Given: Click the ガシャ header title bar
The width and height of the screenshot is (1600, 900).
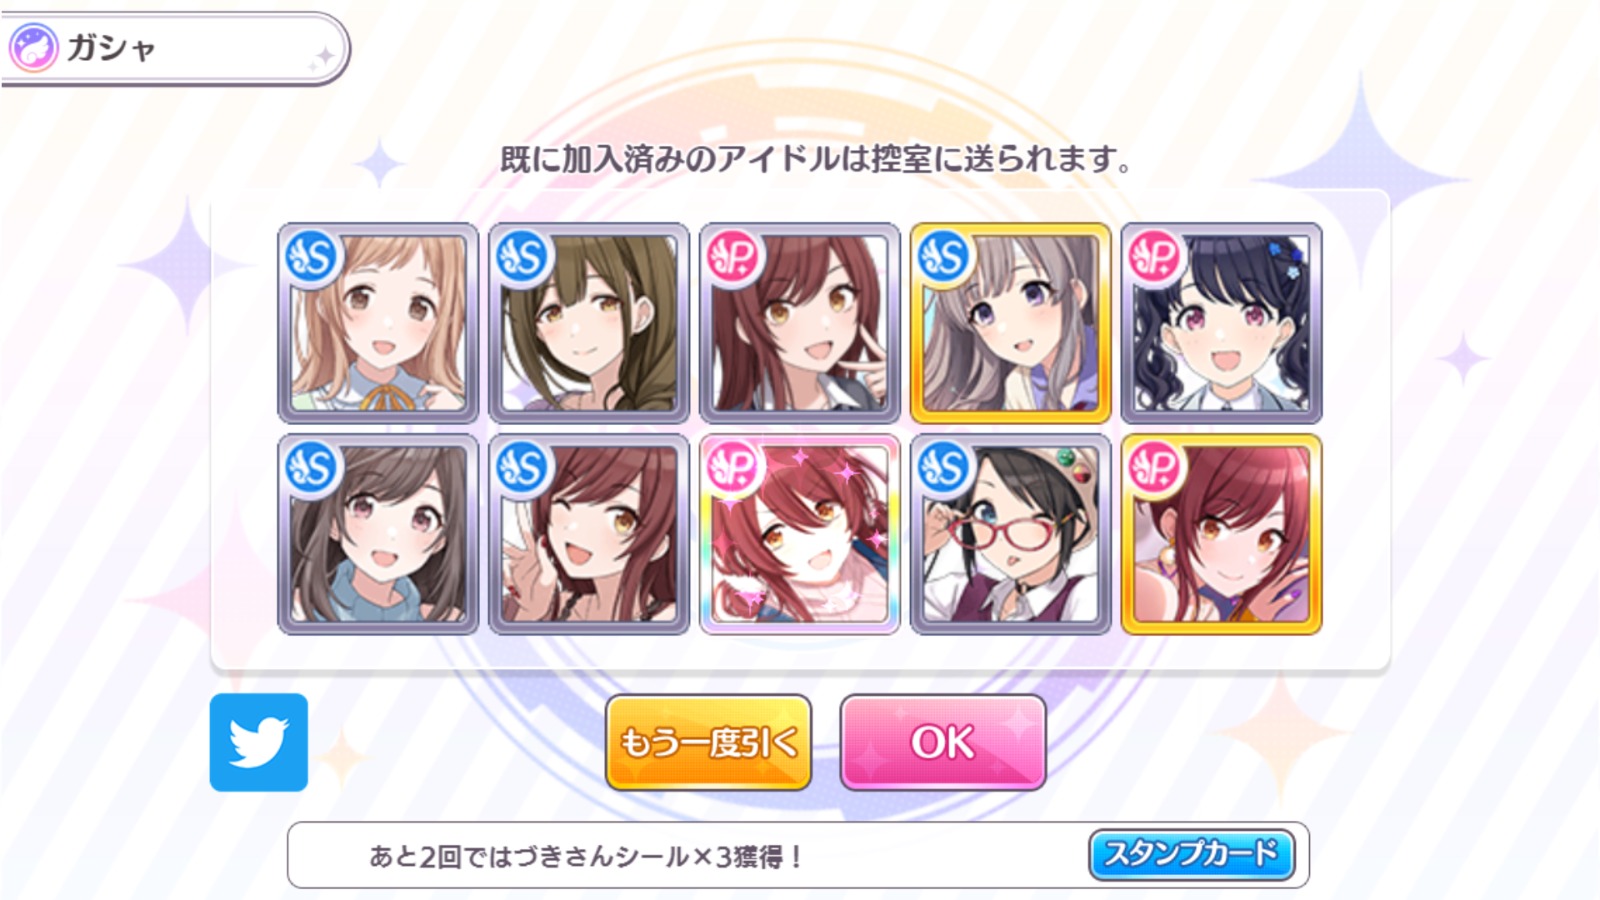Looking at the screenshot, I should point(175,48).
